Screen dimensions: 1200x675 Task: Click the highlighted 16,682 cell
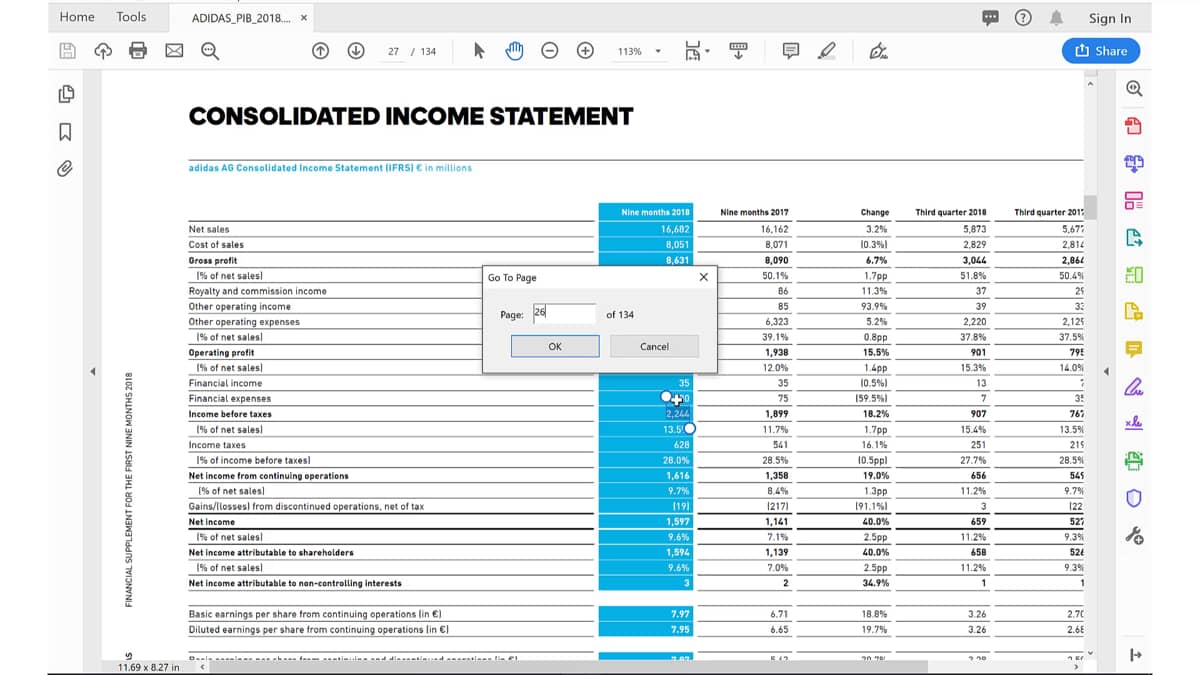(x=676, y=229)
